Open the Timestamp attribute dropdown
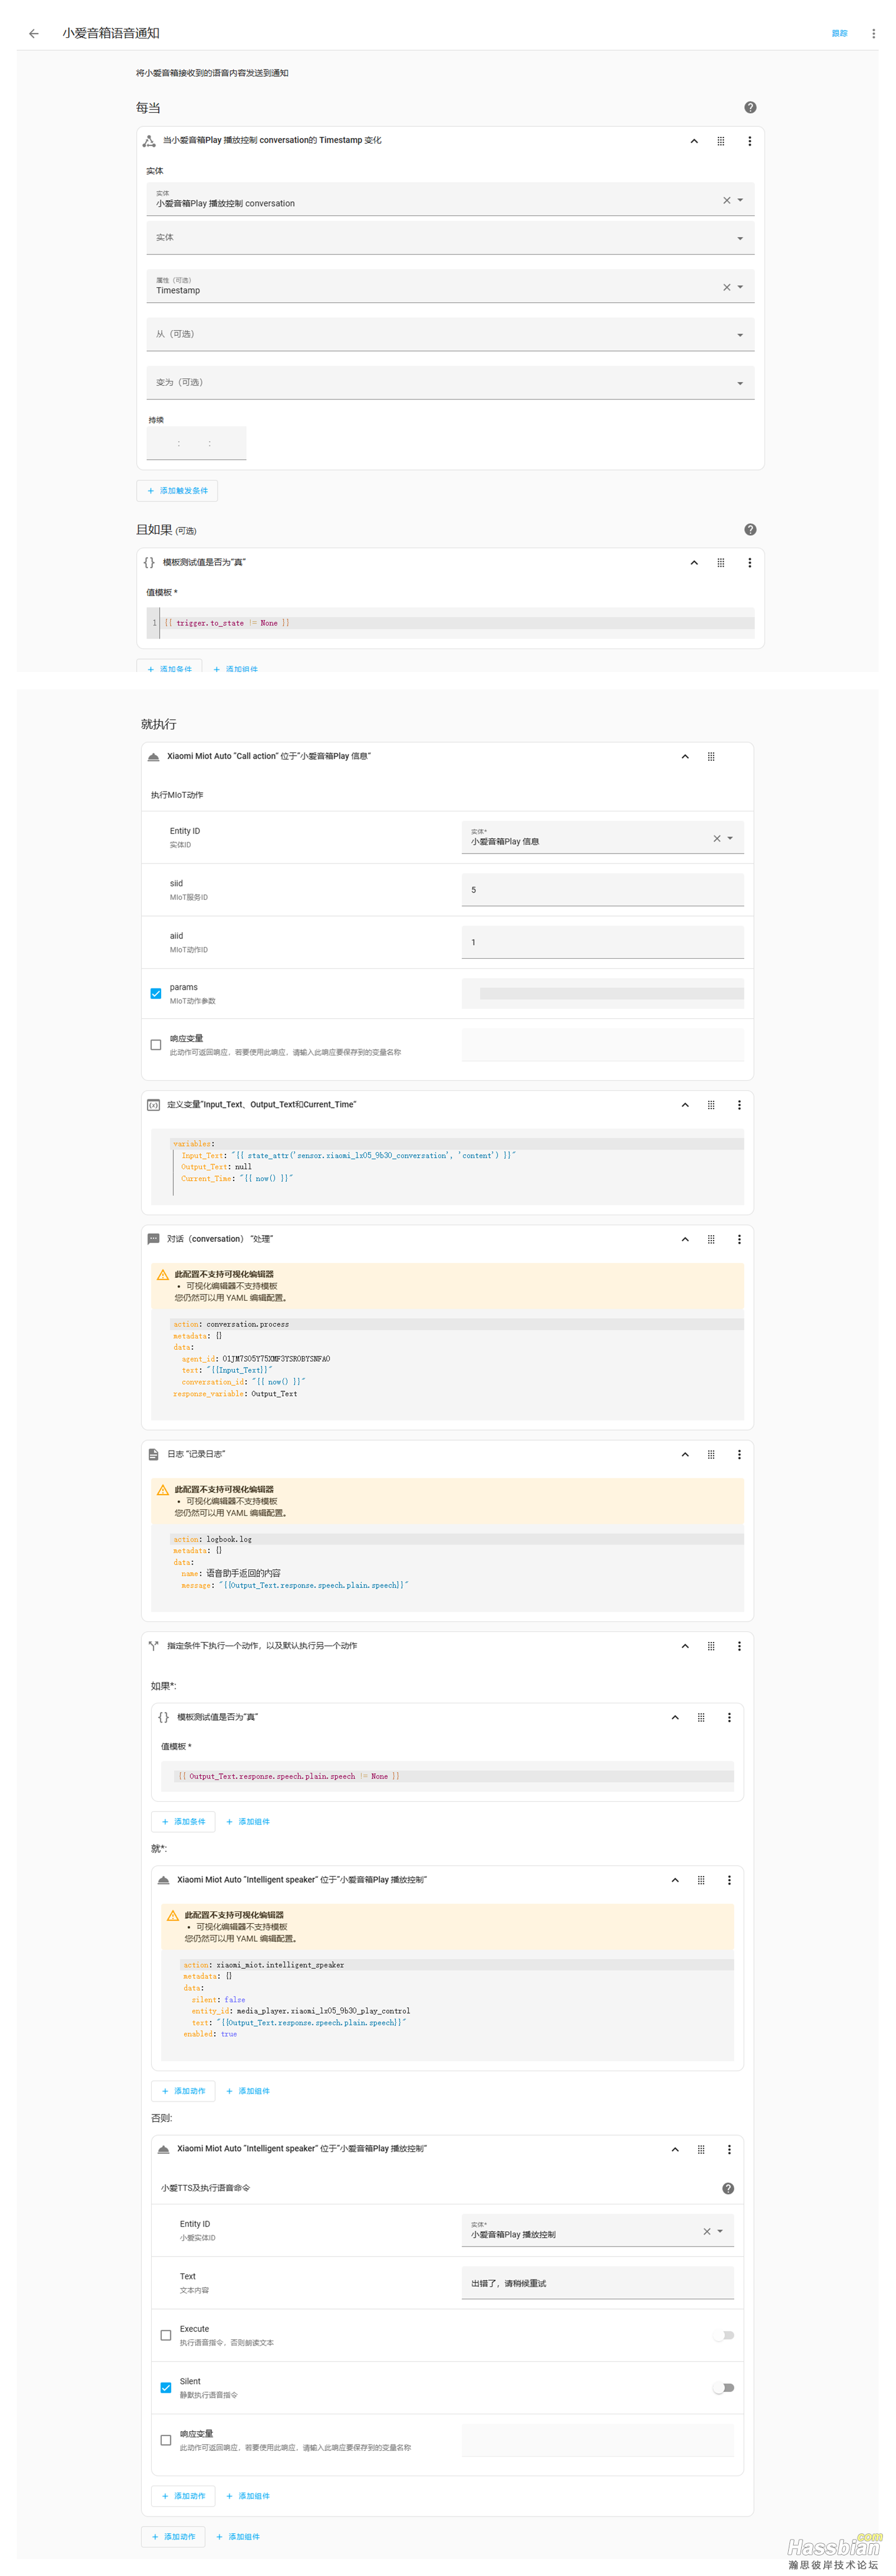This screenshot has height=2576, width=896. click(x=740, y=287)
